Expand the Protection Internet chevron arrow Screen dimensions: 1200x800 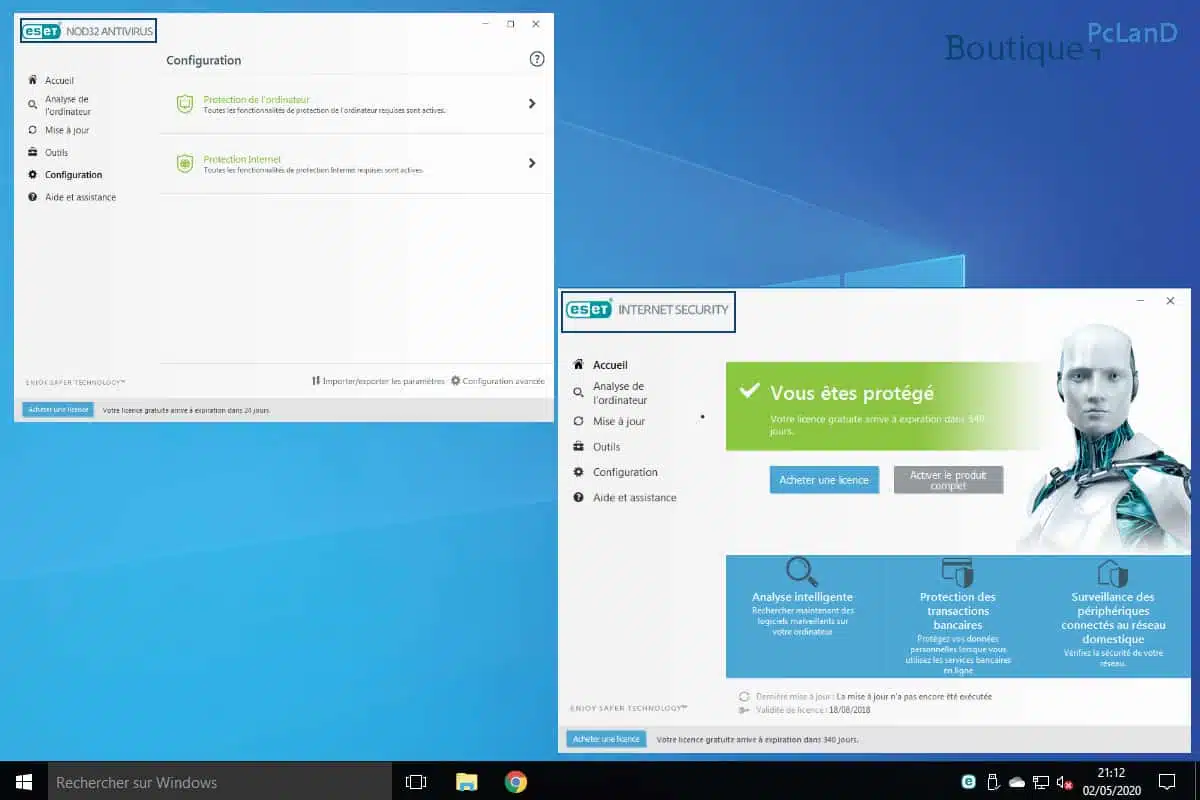pyautogui.click(x=532, y=163)
